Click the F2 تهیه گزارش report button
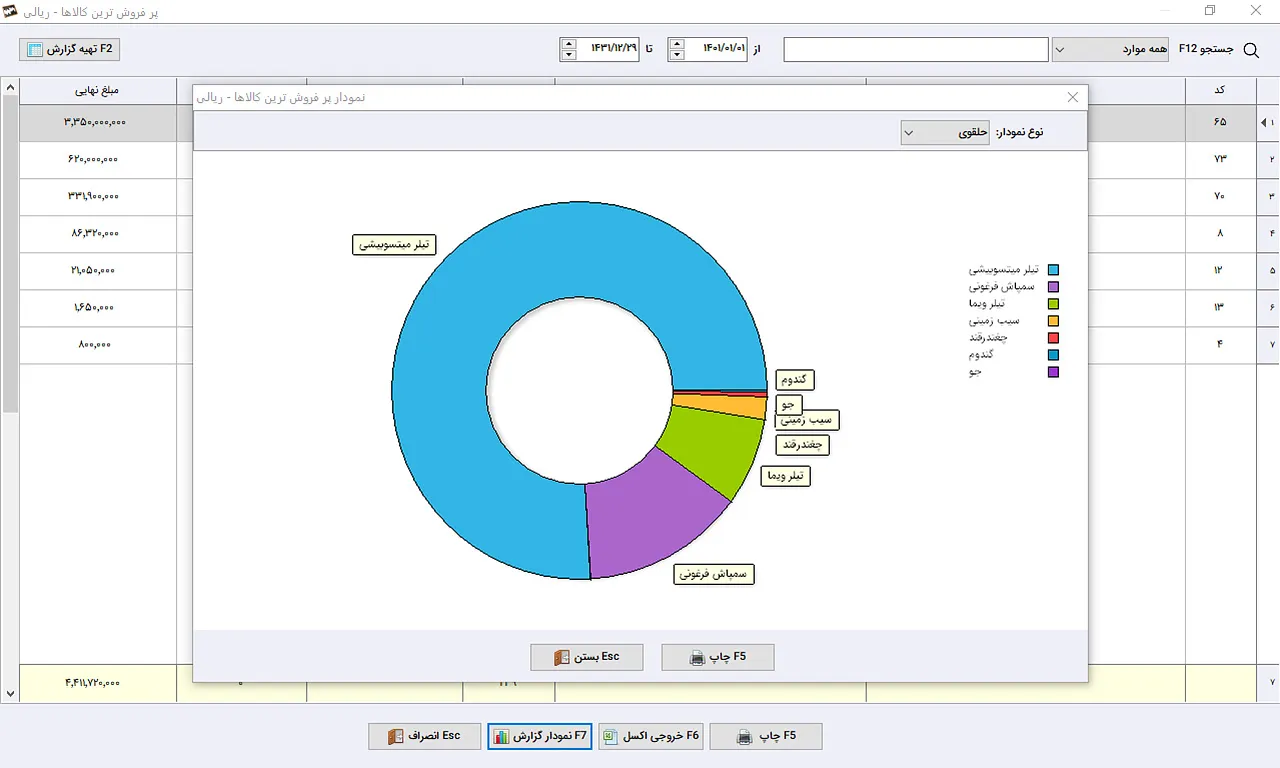Viewport: 1280px width, 768px height. point(70,48)
